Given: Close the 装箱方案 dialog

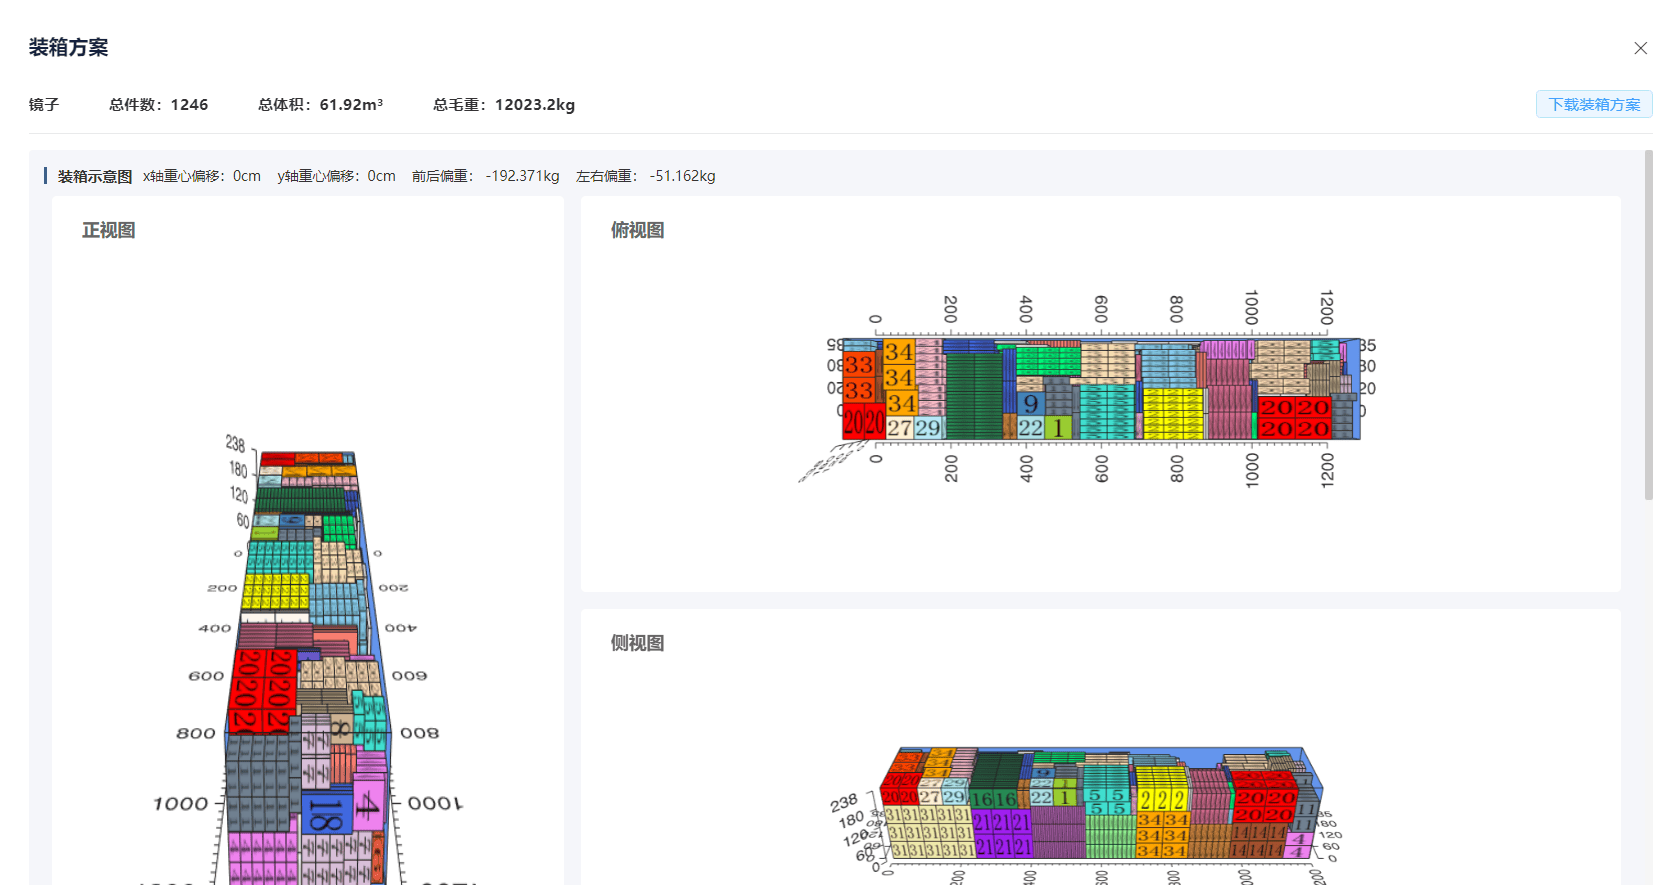Looking at the screenshot, I should (1640, 48).
